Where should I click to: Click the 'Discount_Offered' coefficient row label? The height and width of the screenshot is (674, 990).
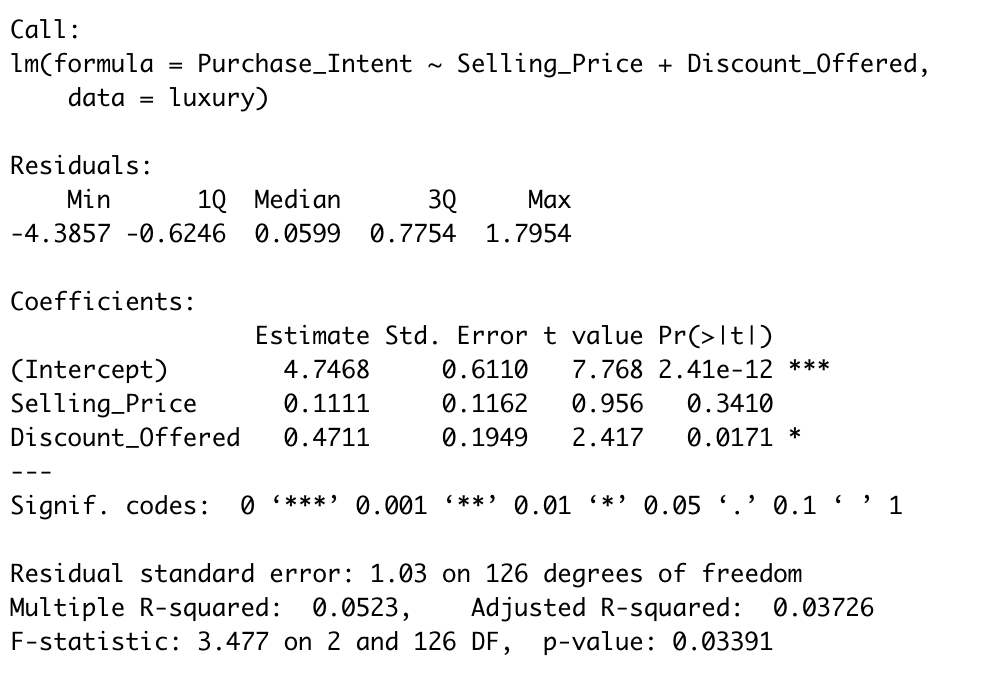coord(125,438)
